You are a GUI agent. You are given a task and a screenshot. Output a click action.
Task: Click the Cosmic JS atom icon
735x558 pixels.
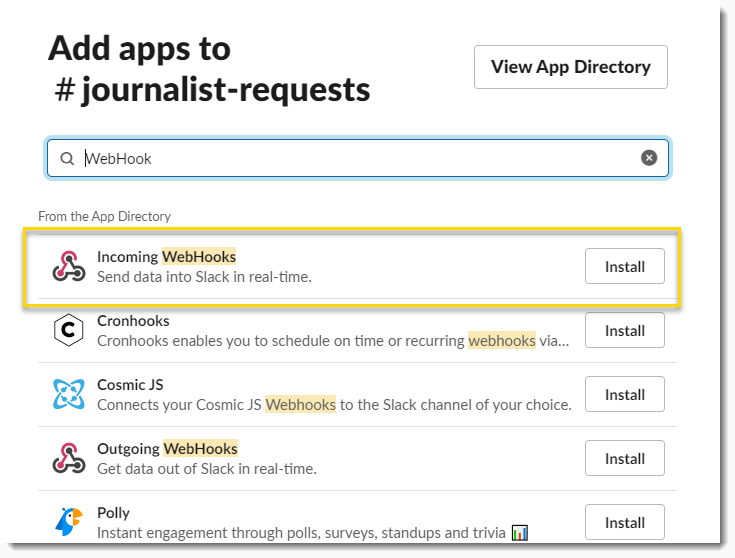coord(68,394)
